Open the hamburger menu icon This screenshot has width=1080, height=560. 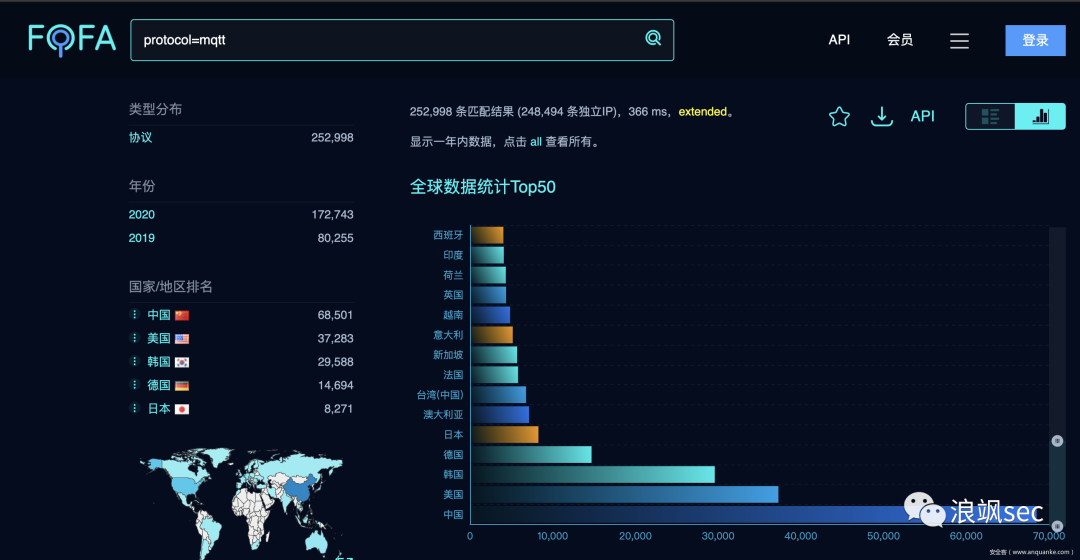pos(959,41)
